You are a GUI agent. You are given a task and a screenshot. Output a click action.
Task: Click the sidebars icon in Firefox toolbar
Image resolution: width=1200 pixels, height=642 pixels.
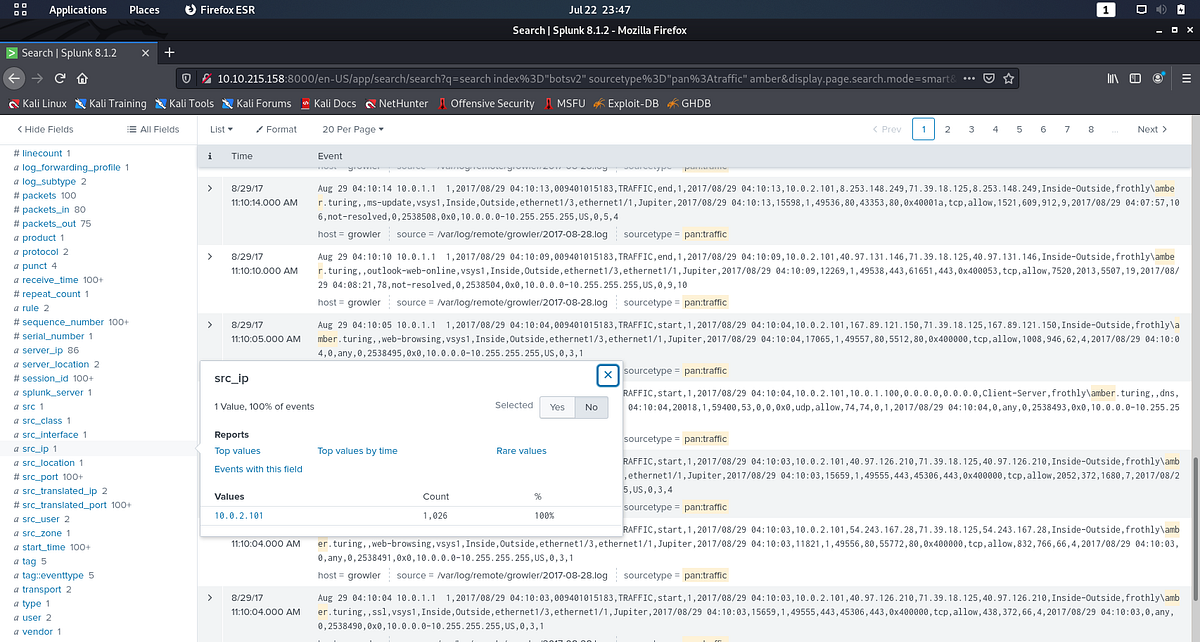[x=1134, y=78]
